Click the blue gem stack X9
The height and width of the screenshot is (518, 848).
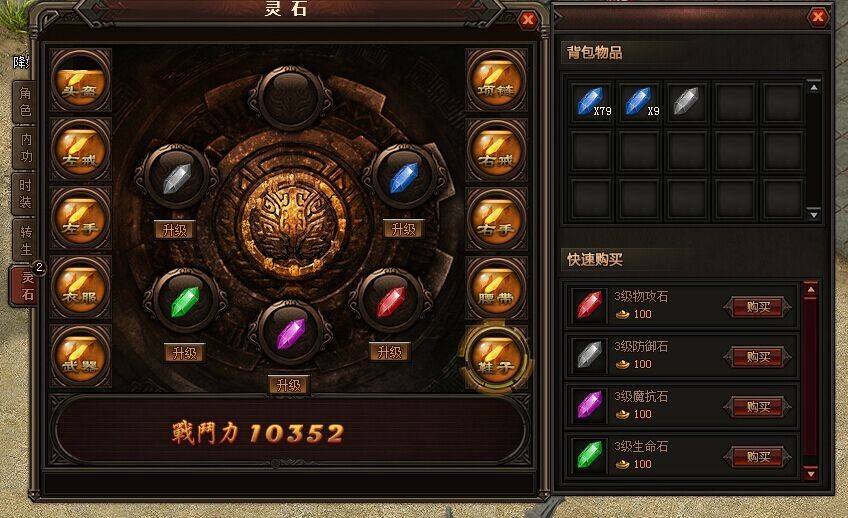point(639,102)
